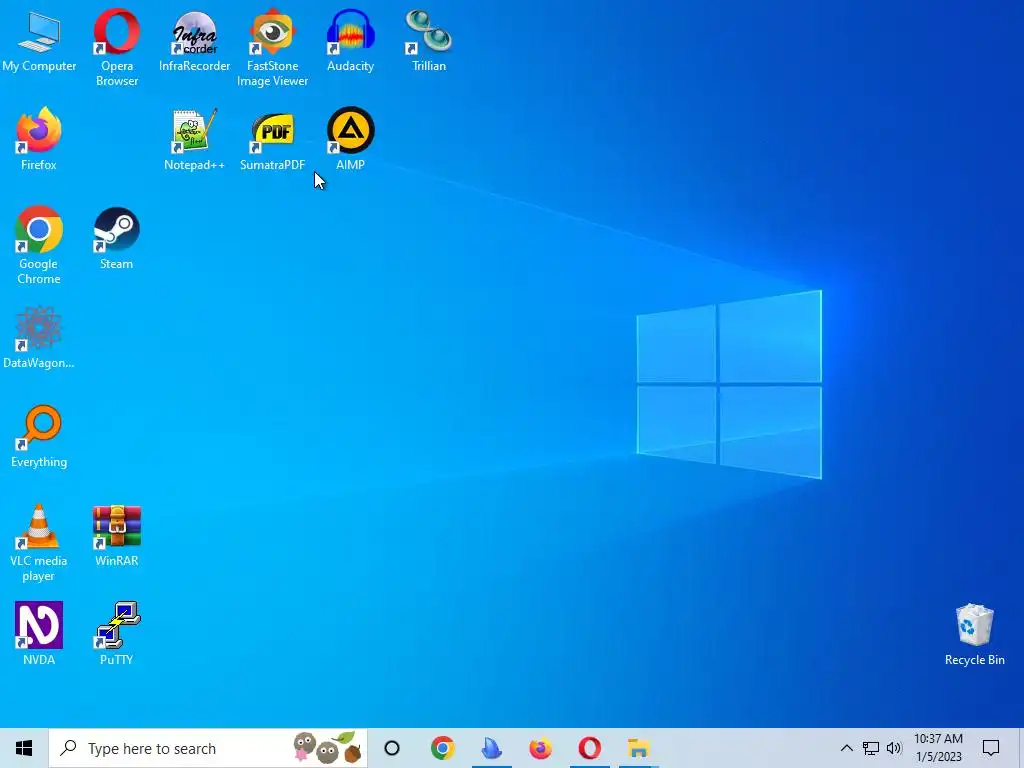Screen dimensions: 1024x768
Task: Open Cortana circle on the taskbar
Action: [x=392, y=748]
